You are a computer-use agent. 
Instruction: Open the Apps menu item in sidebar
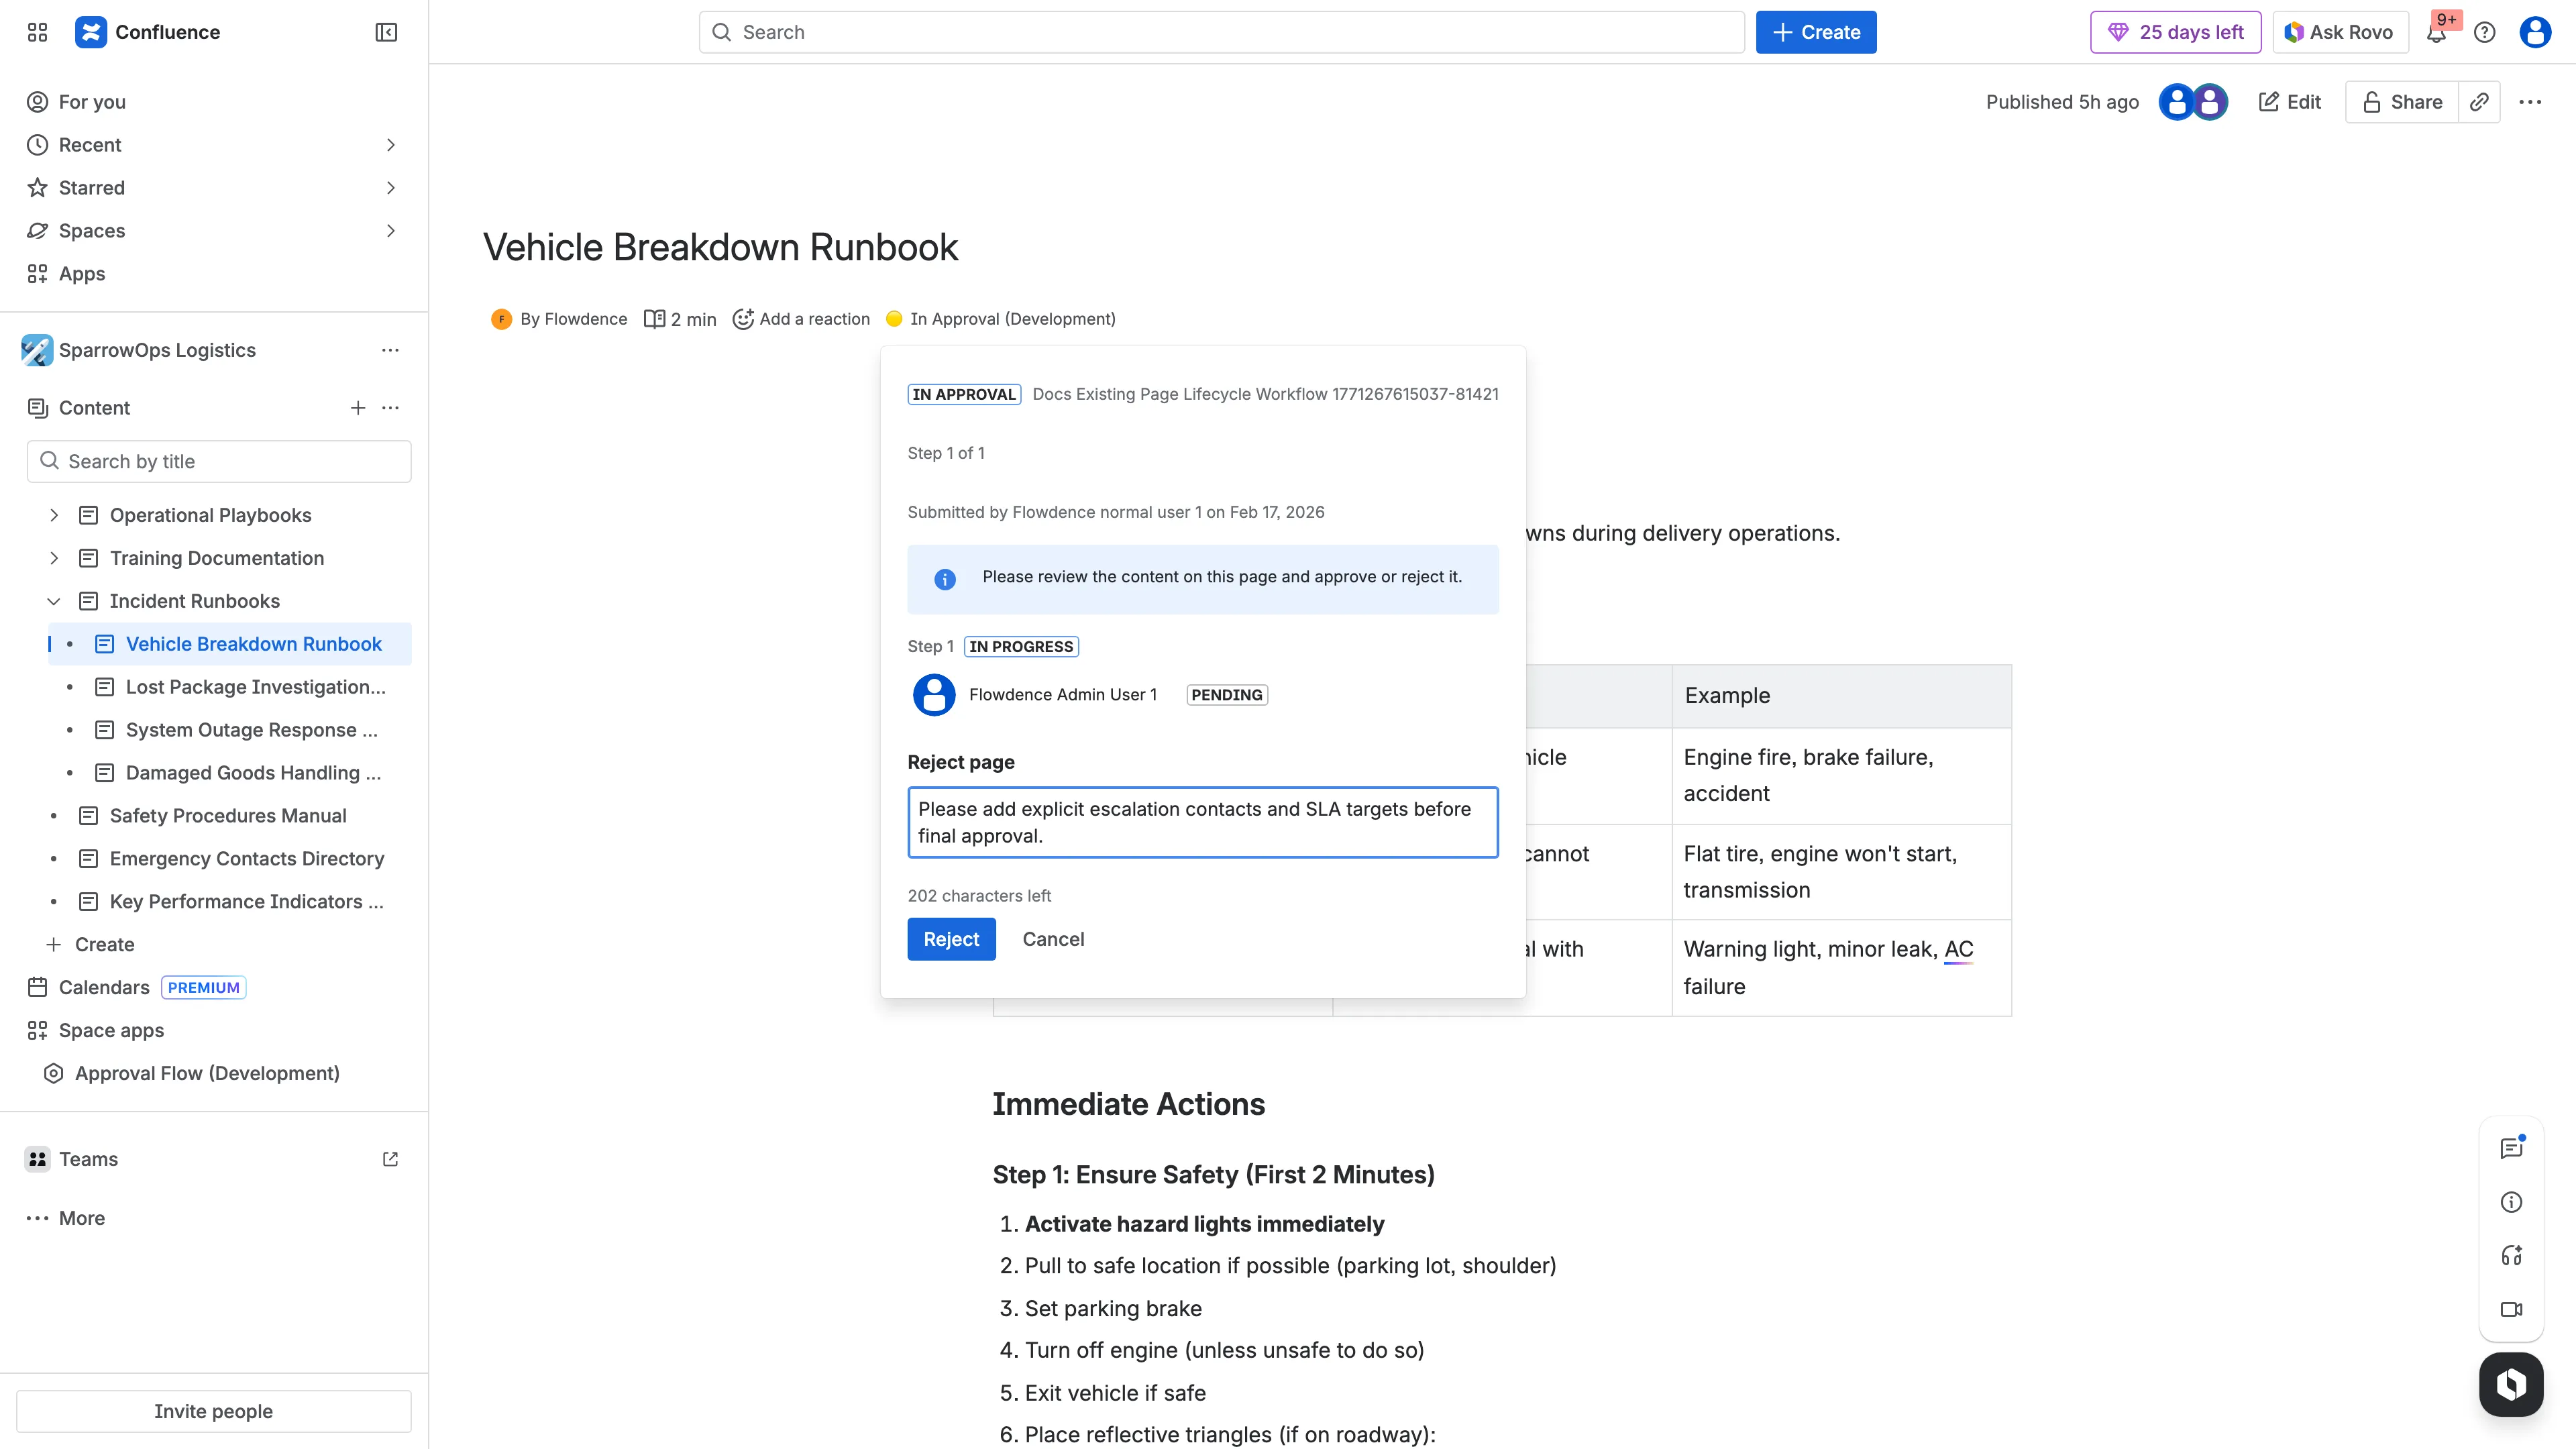[x=82, y=274]
